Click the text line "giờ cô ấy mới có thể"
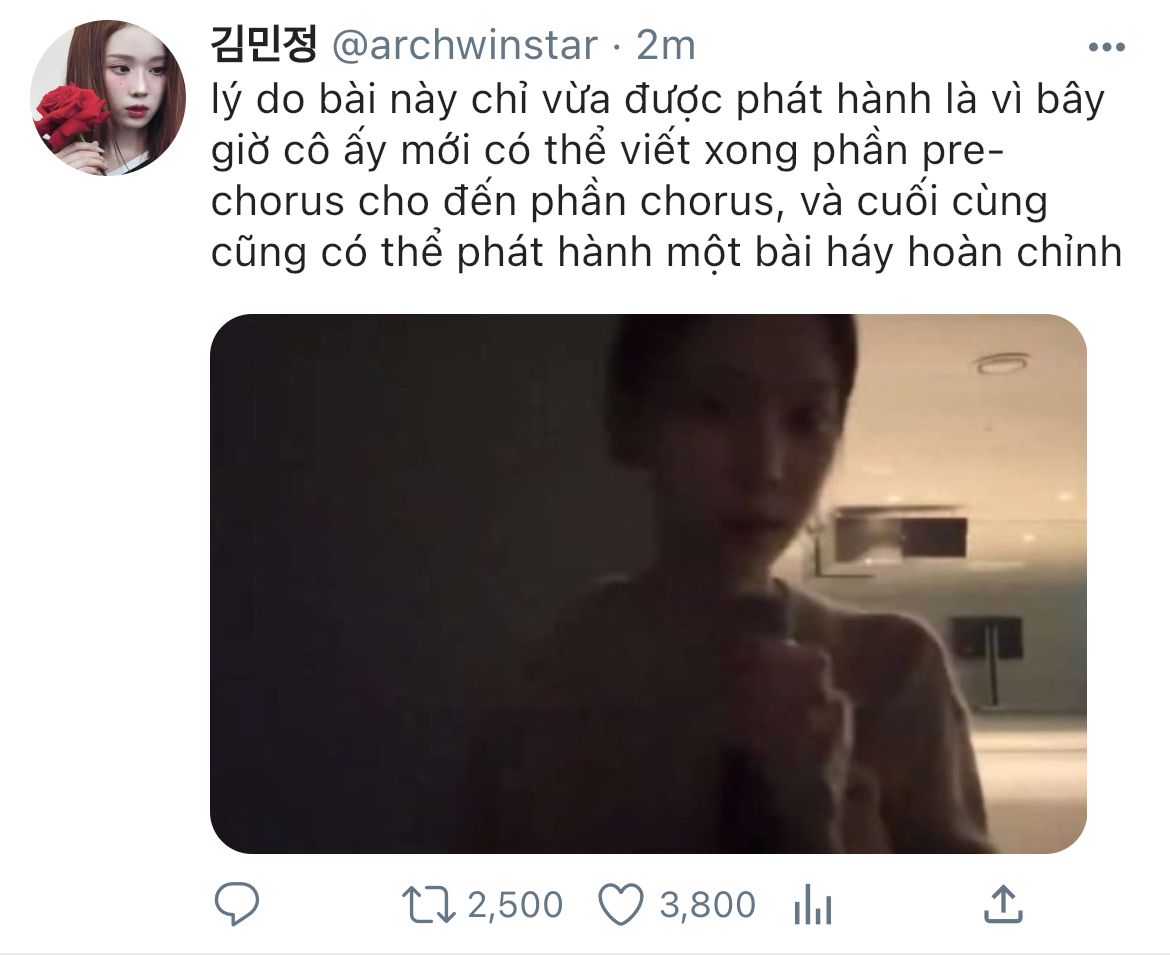The width and height of the screenshot is (1170, 955). coord(608,151)
